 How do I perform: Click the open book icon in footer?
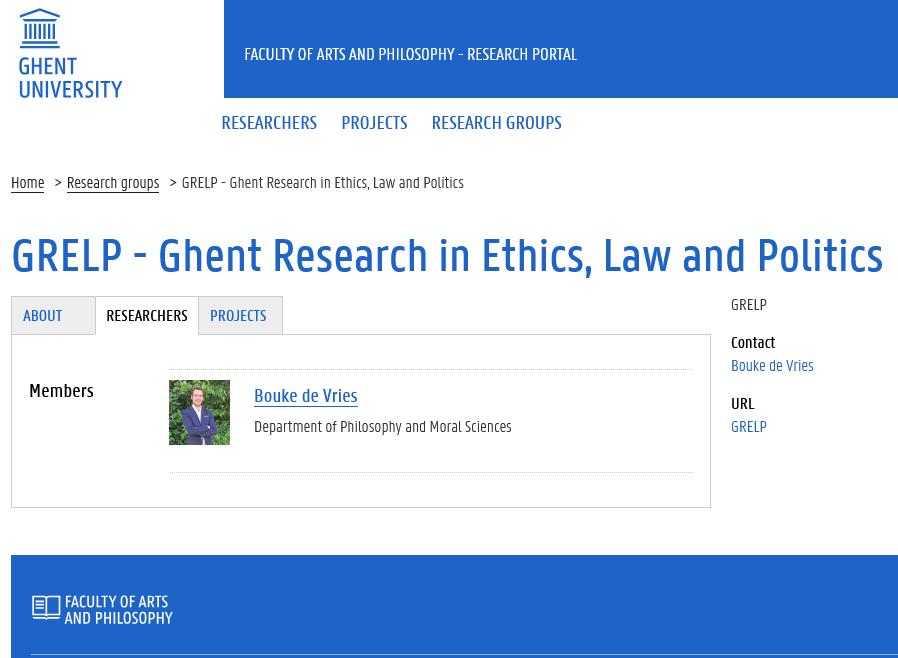46,608
